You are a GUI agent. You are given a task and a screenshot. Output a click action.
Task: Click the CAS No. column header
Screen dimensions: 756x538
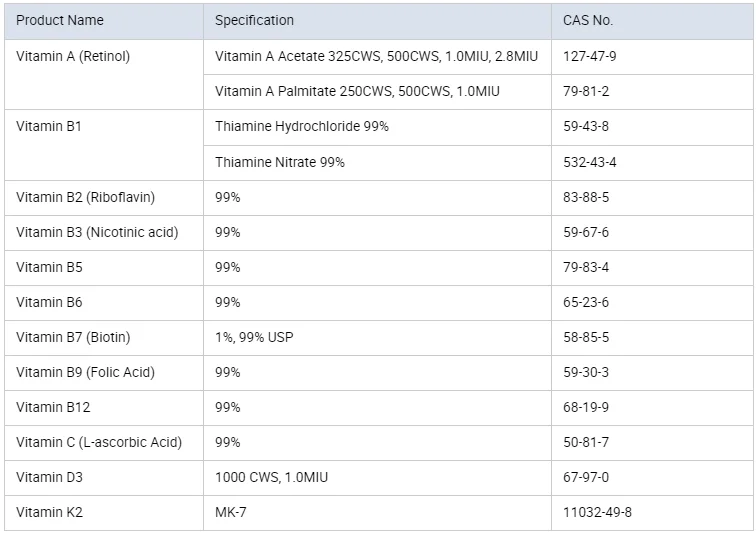click(588, 20)
